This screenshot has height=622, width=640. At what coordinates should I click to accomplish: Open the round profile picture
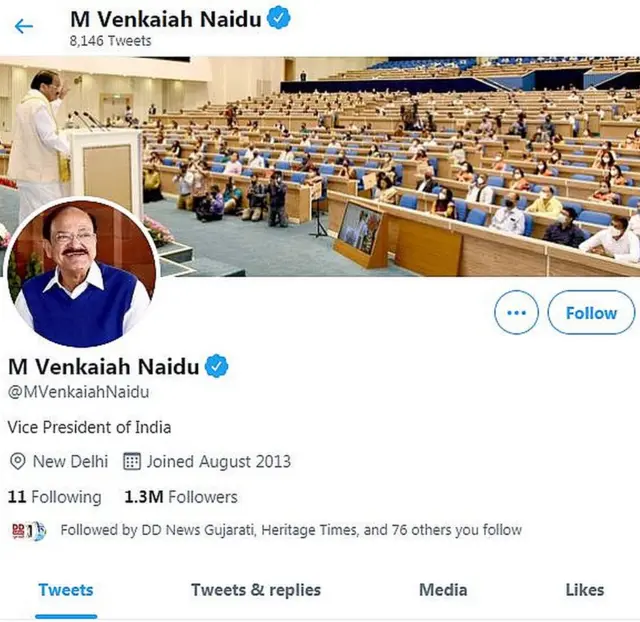(80, 273)
